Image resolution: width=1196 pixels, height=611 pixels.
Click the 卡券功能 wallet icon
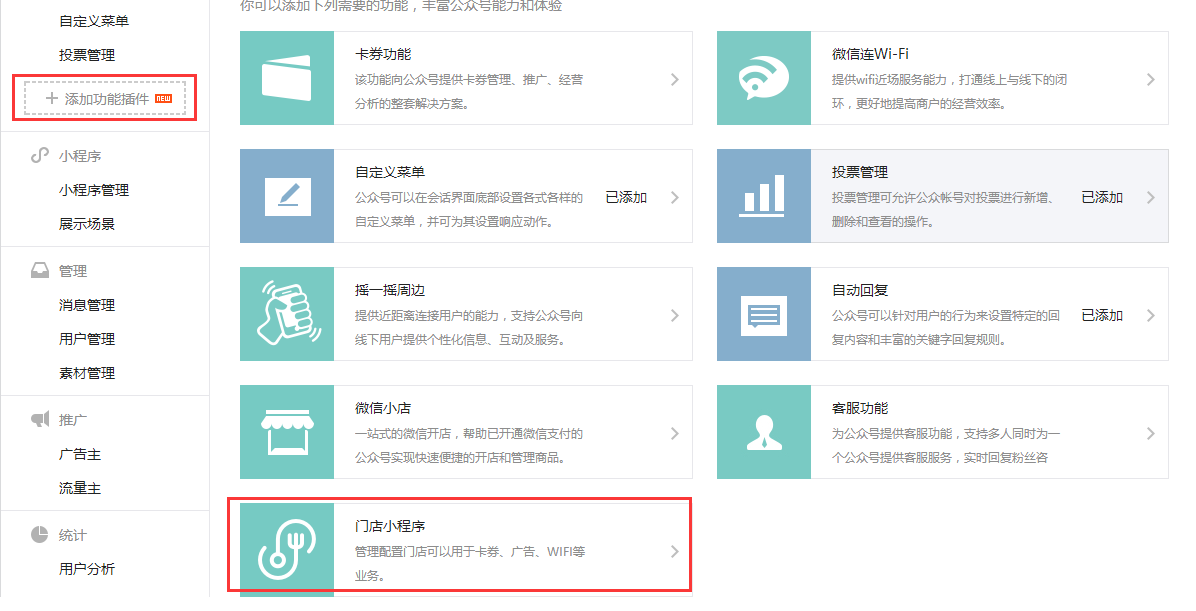[287, 78]
